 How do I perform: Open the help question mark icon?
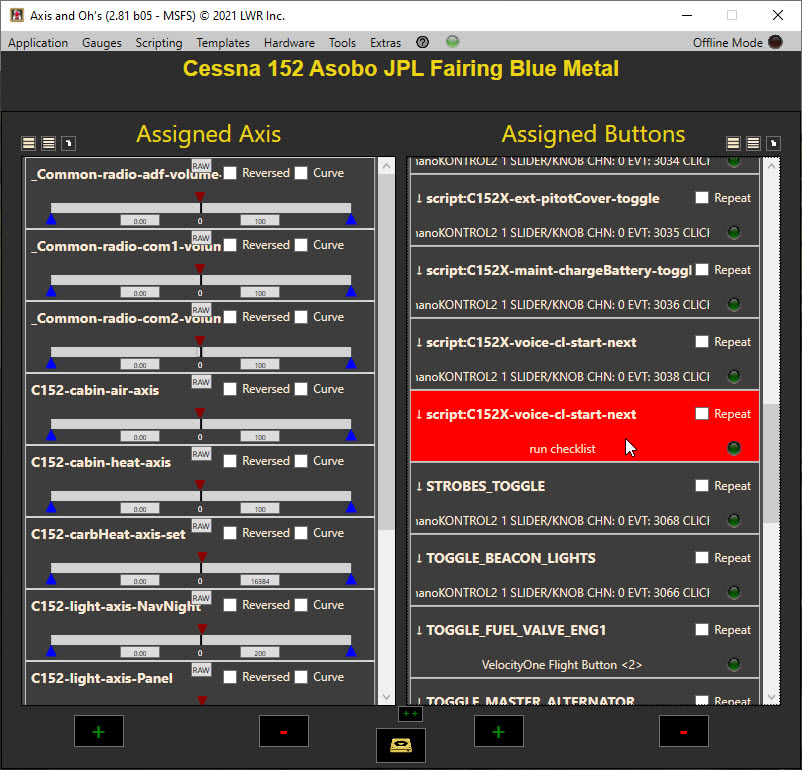point(422,42)
